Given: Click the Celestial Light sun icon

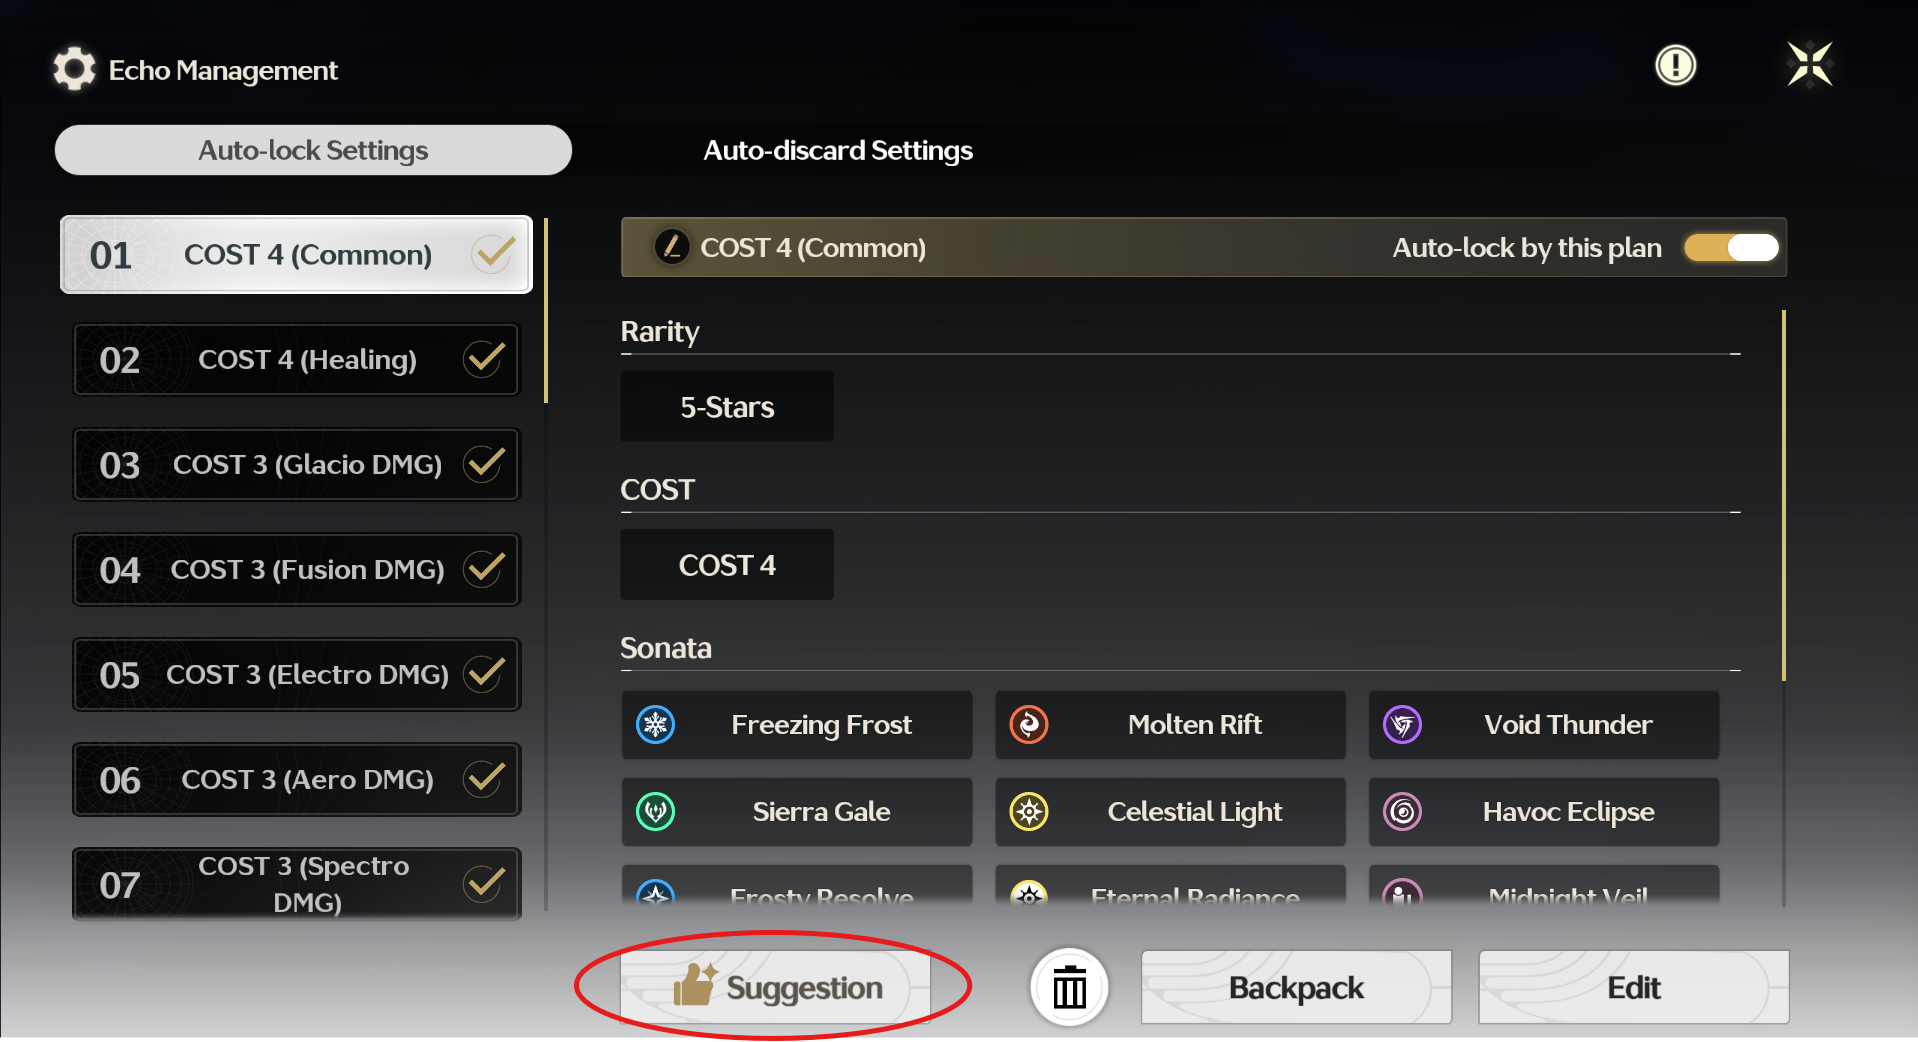Looking at the screenshot, I should [x=1029, y=812].
